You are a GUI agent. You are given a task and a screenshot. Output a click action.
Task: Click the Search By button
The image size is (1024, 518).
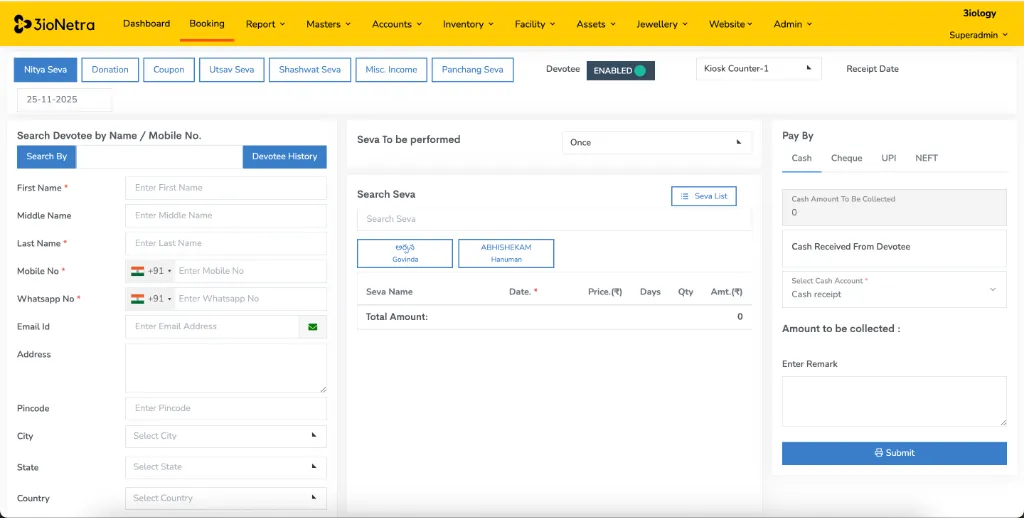pos(47,156)
